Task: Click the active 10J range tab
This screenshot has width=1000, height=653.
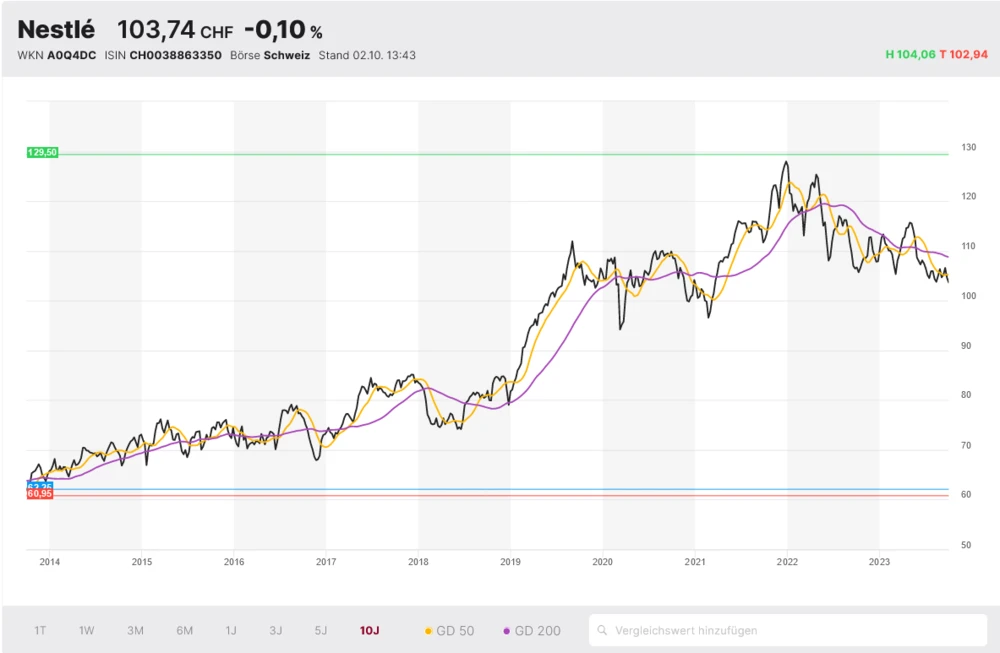Action: 370,631
